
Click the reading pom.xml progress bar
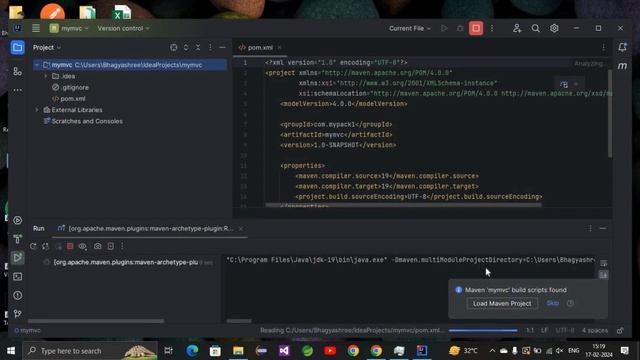483,330
